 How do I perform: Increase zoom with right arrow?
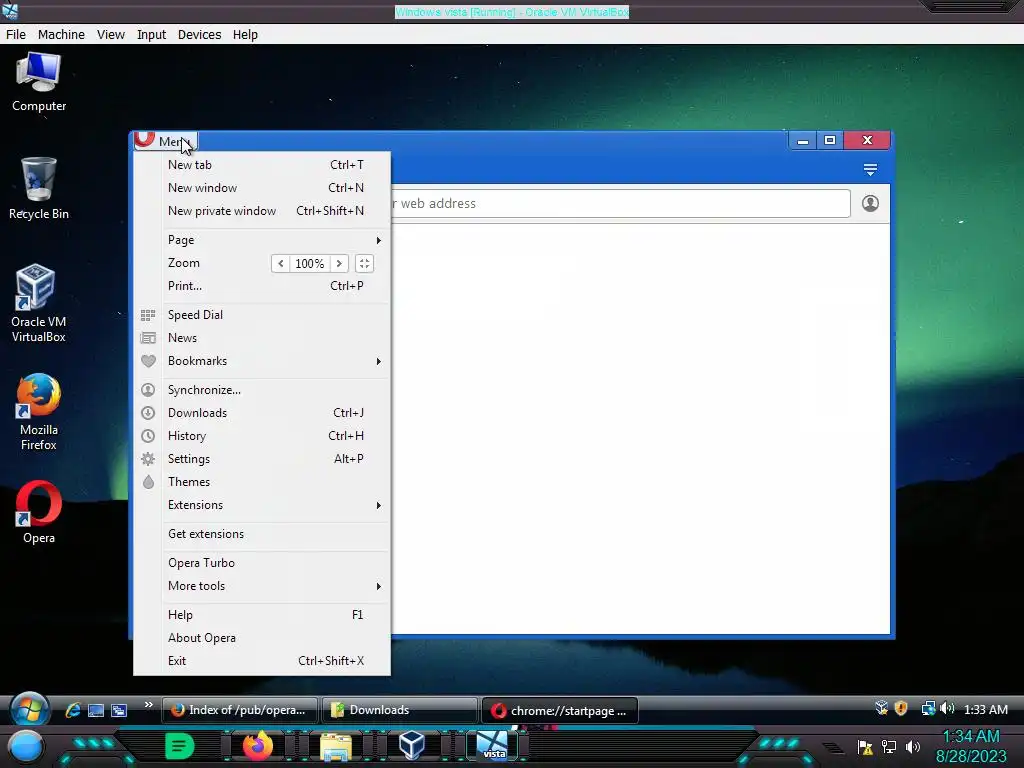coord(339,263)
